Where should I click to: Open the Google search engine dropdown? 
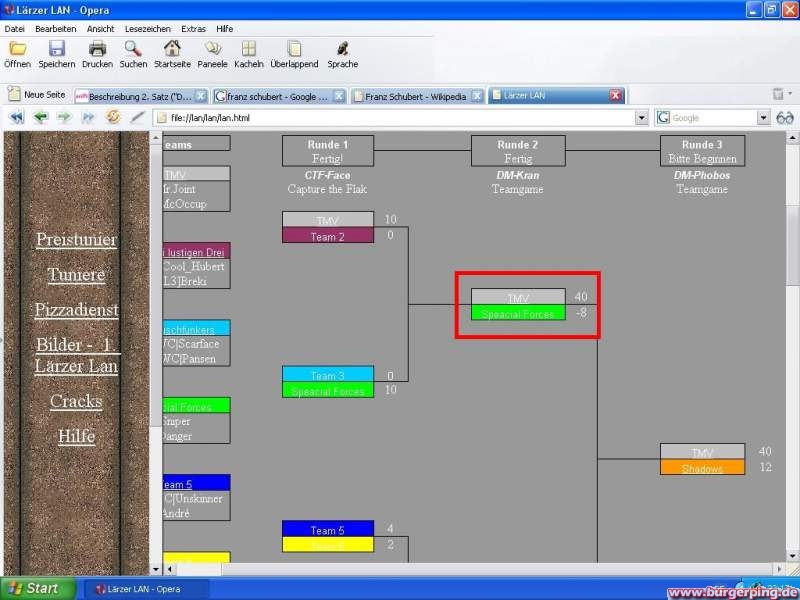coord(763,118)
